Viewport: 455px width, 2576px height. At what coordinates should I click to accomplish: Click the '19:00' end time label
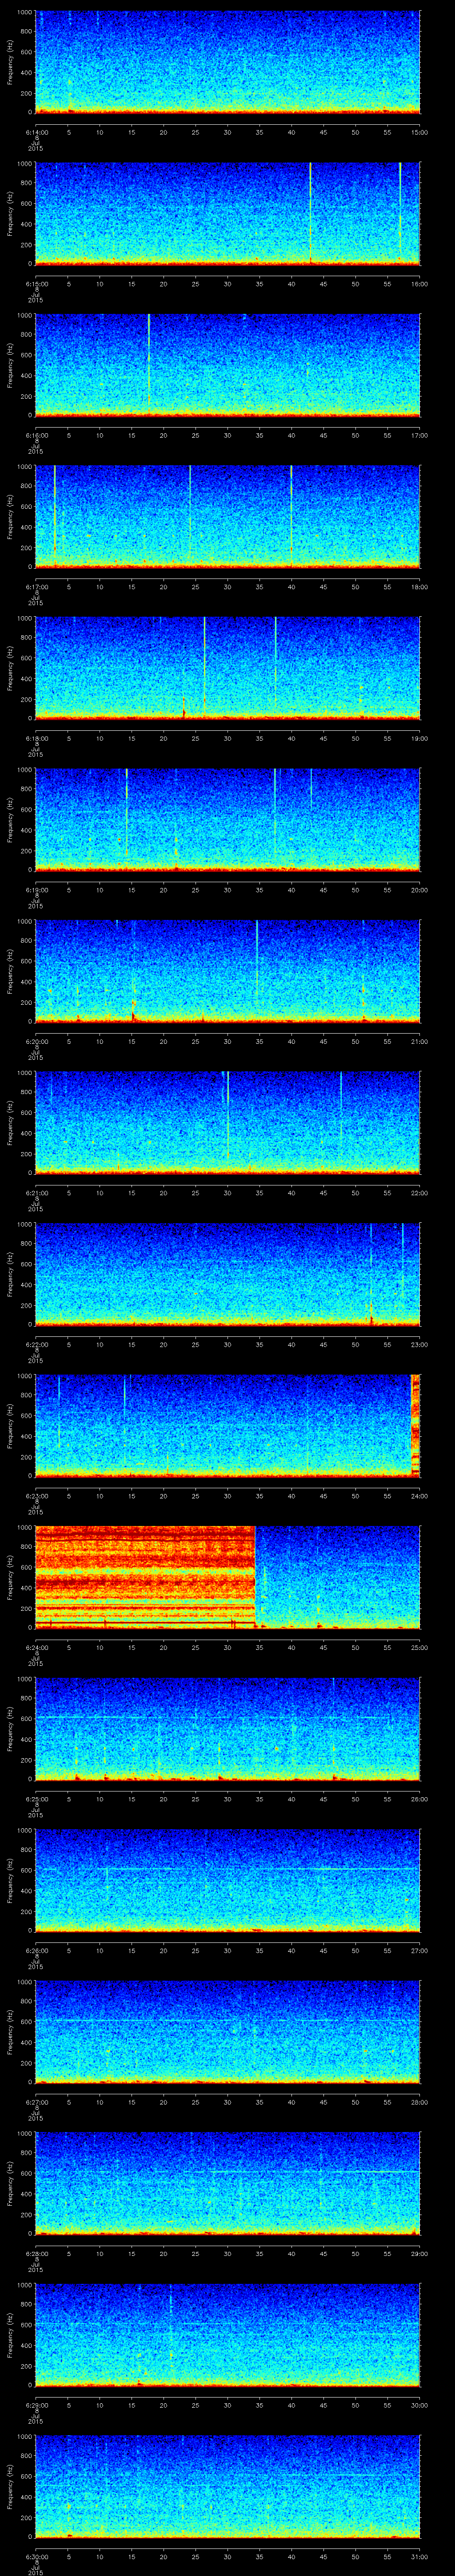point(419,738)
